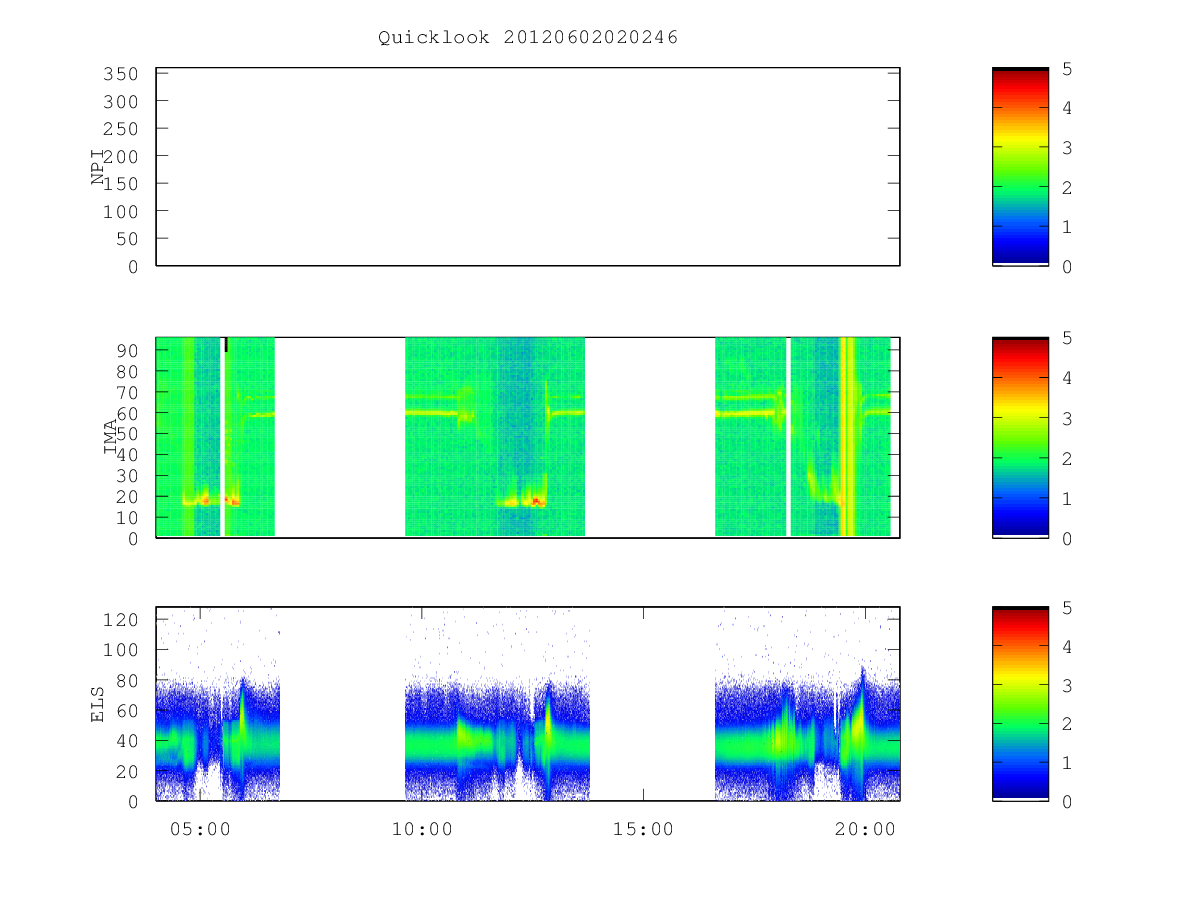Image resolution: width=1200 pixels, height=900 pixels.
Task: Select the ELS y-axis label
Action: 98,704
